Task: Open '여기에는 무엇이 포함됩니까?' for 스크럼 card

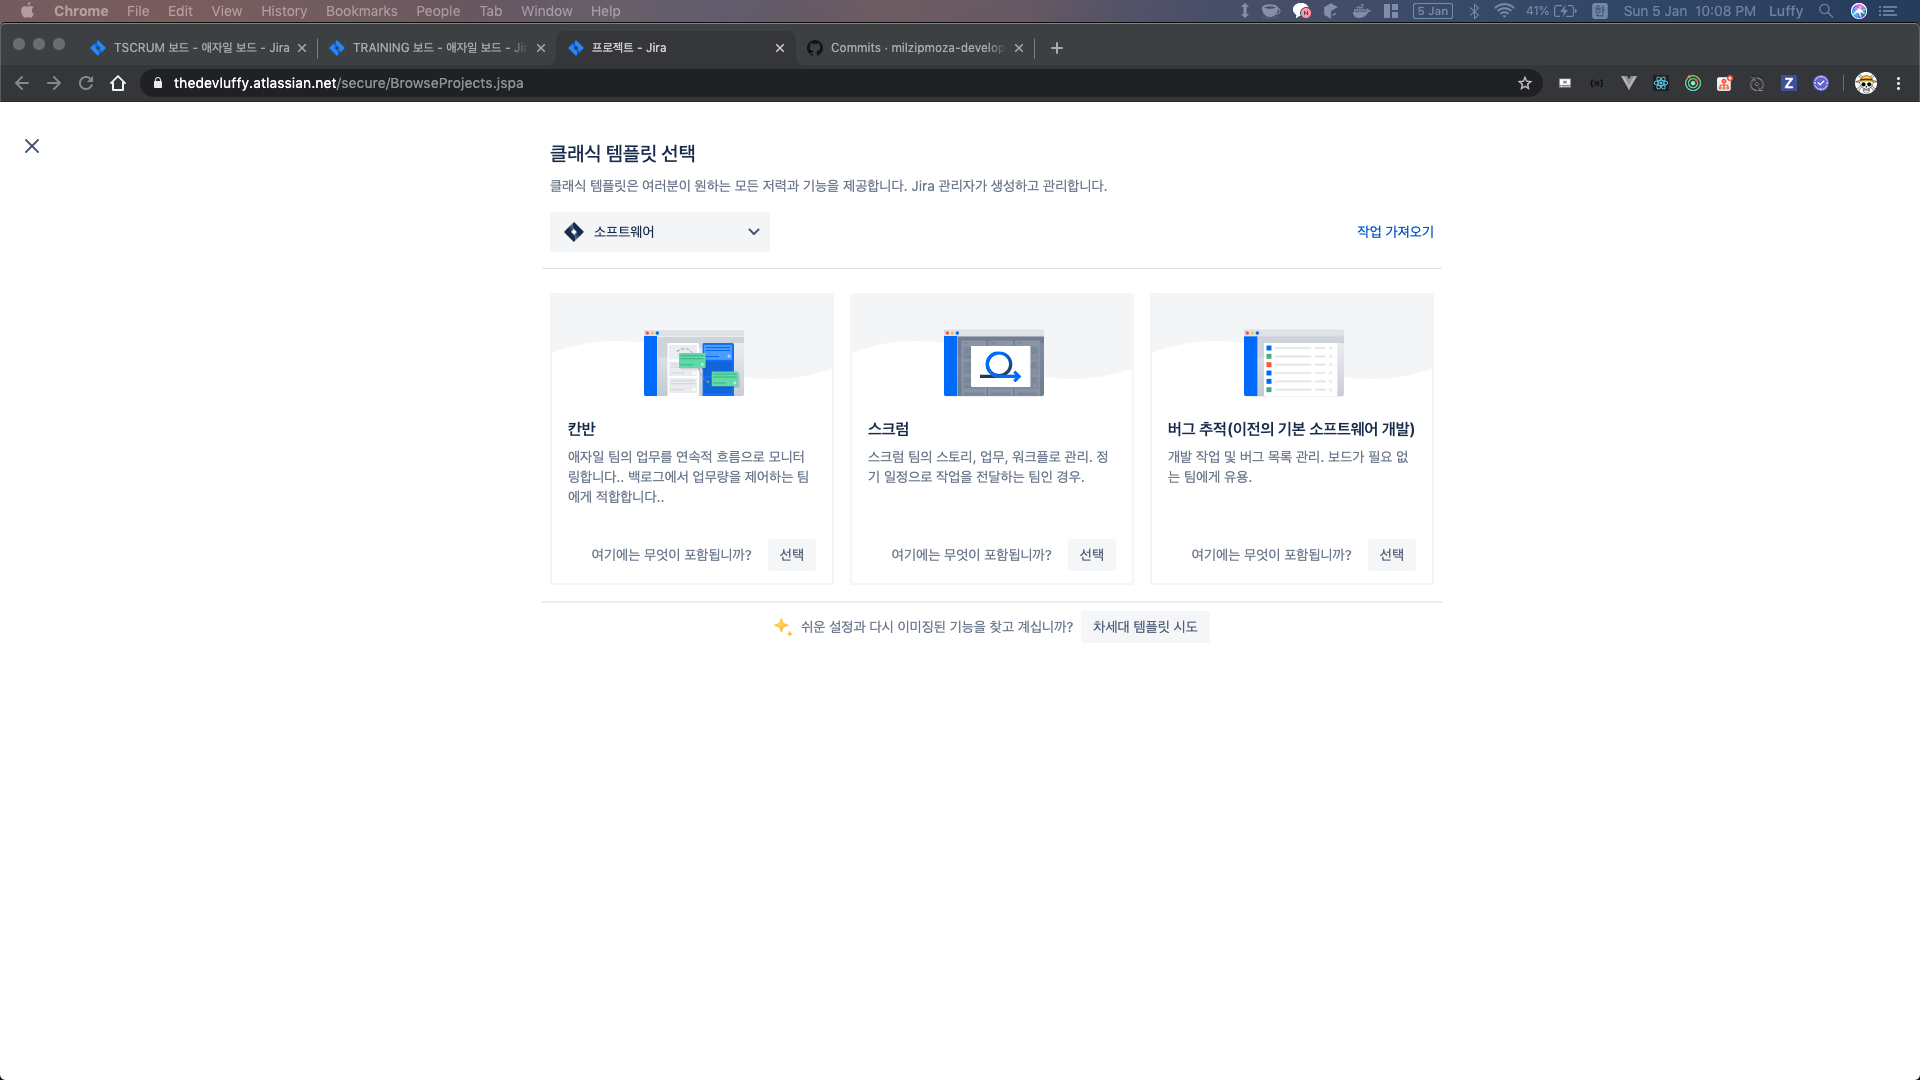Action: click(970, 555)
